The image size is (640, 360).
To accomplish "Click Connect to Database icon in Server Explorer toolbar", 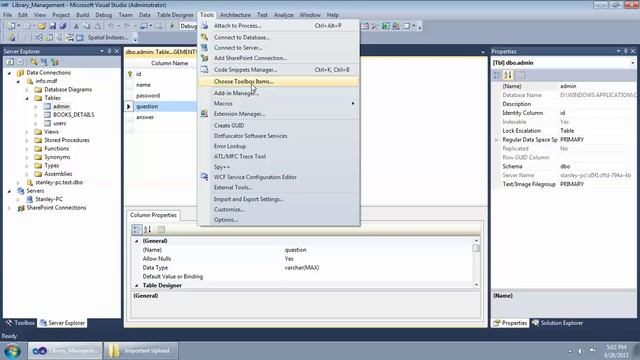I will [34, 62].
